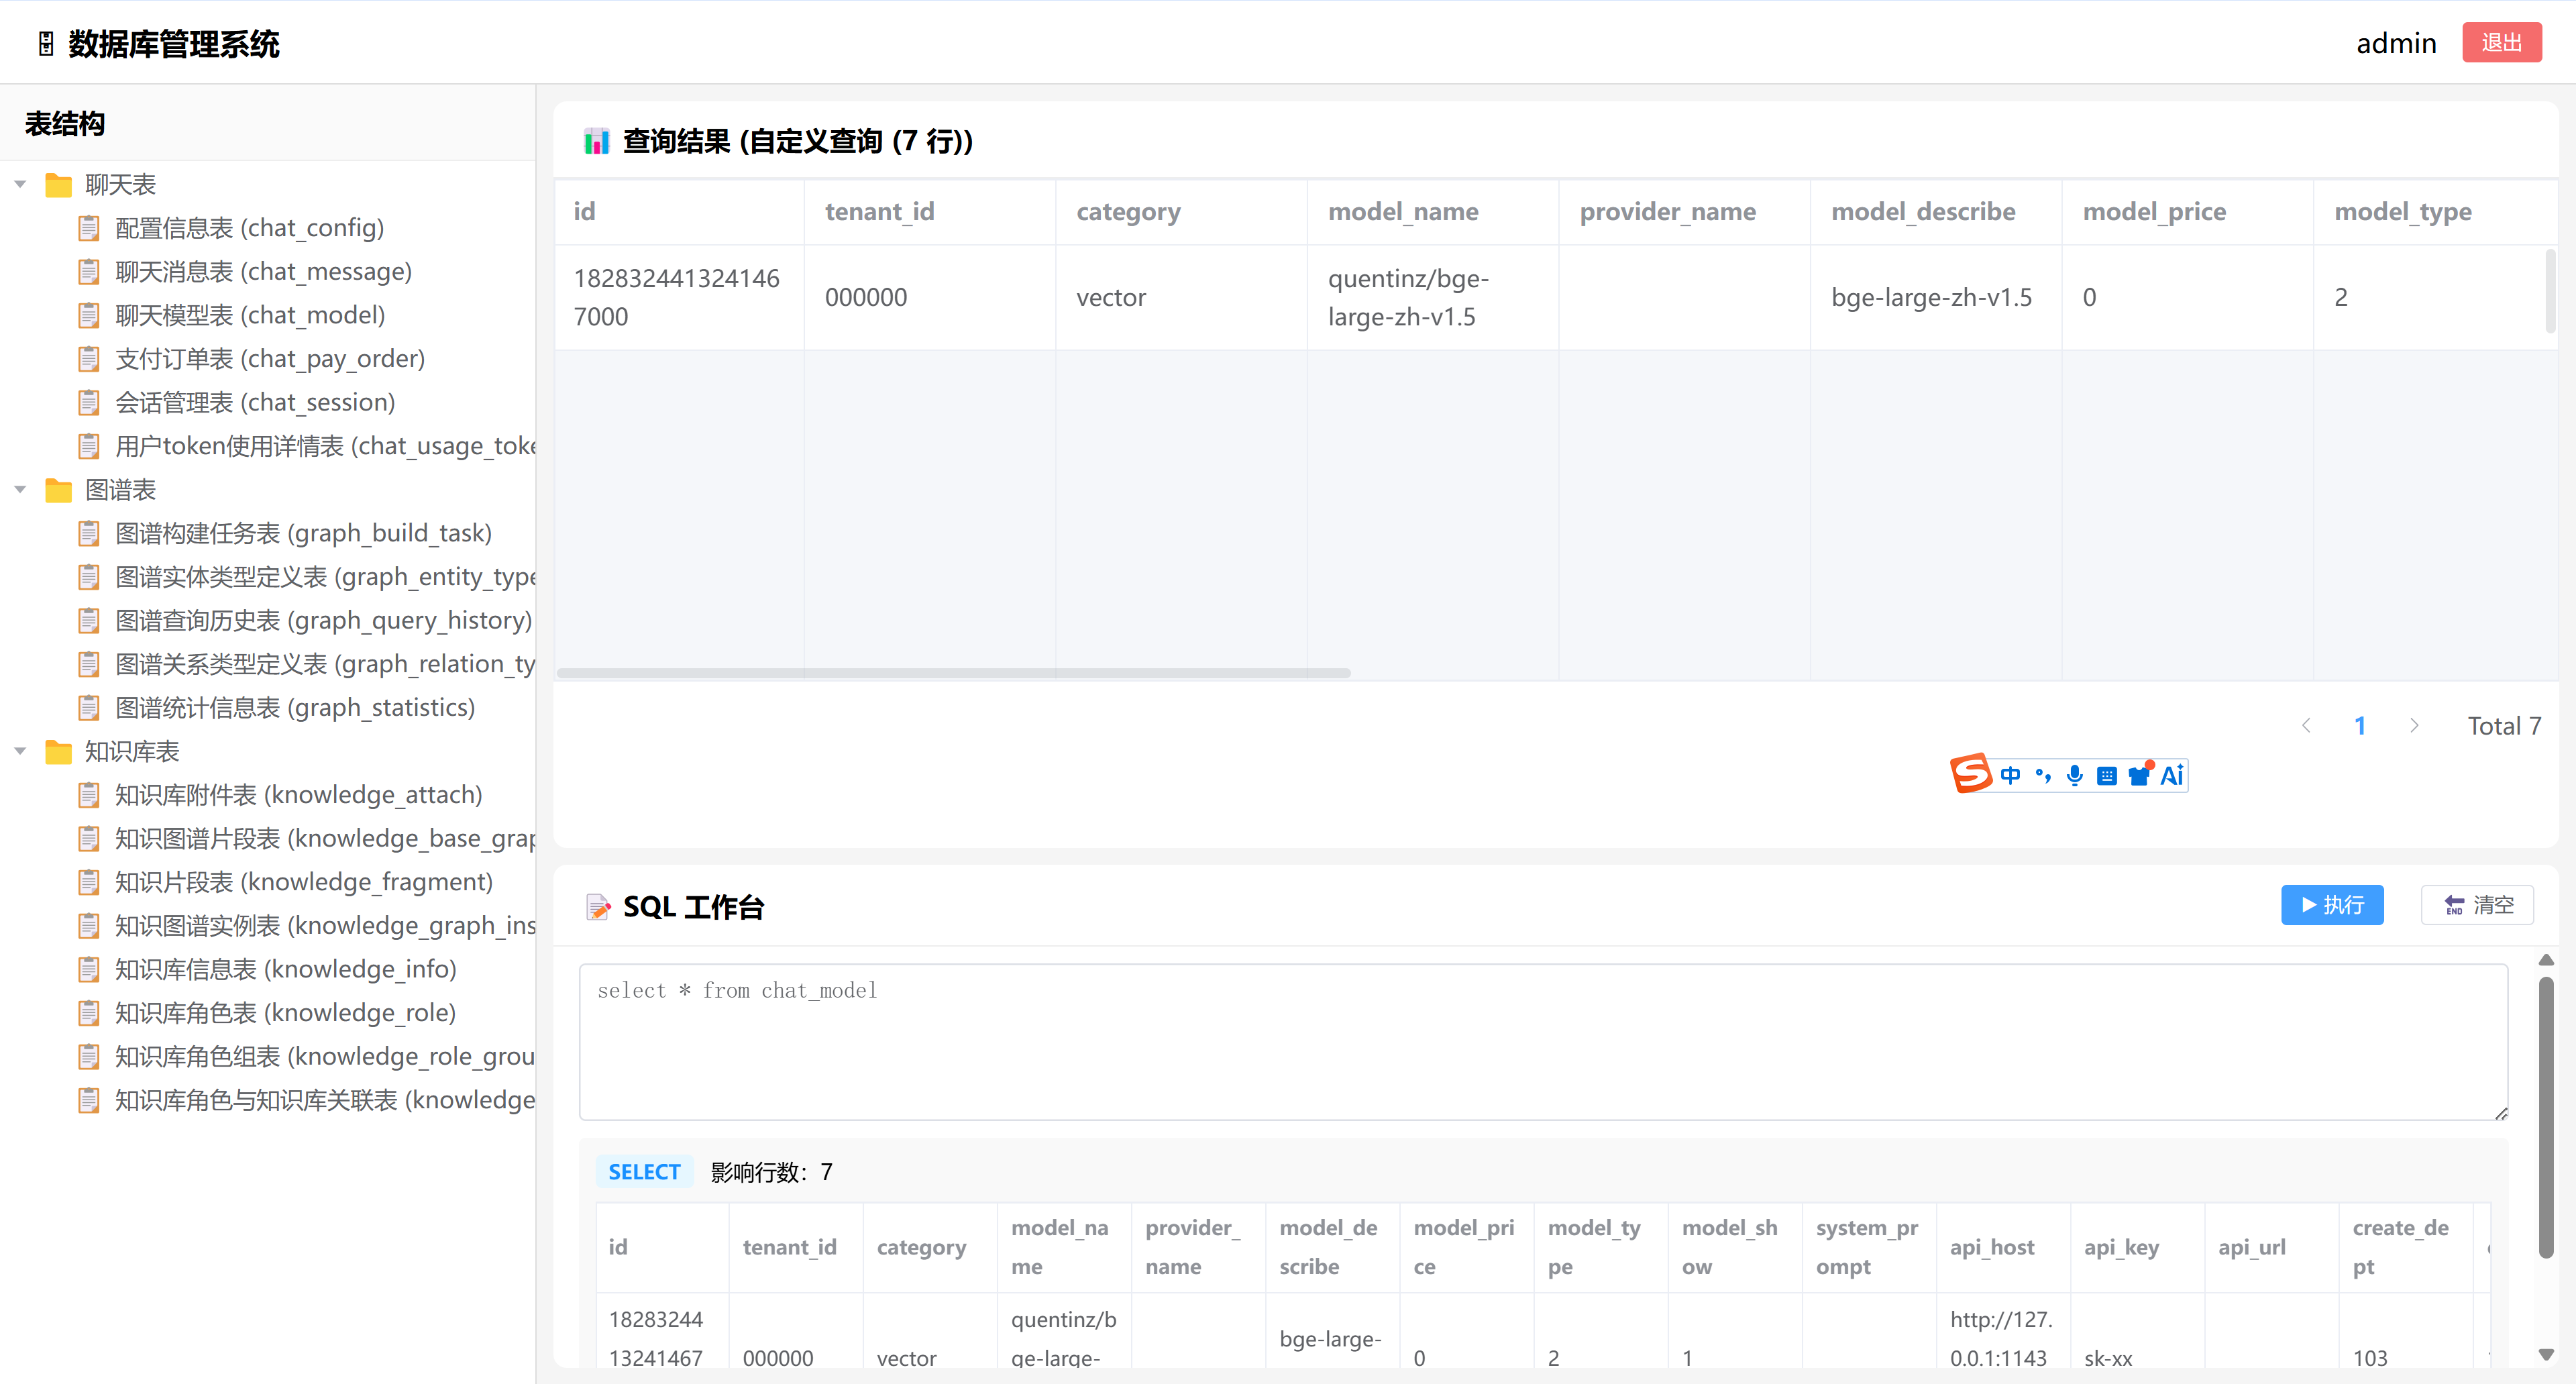
Task: Go to next results page arrow
Action: [2414, 726]
